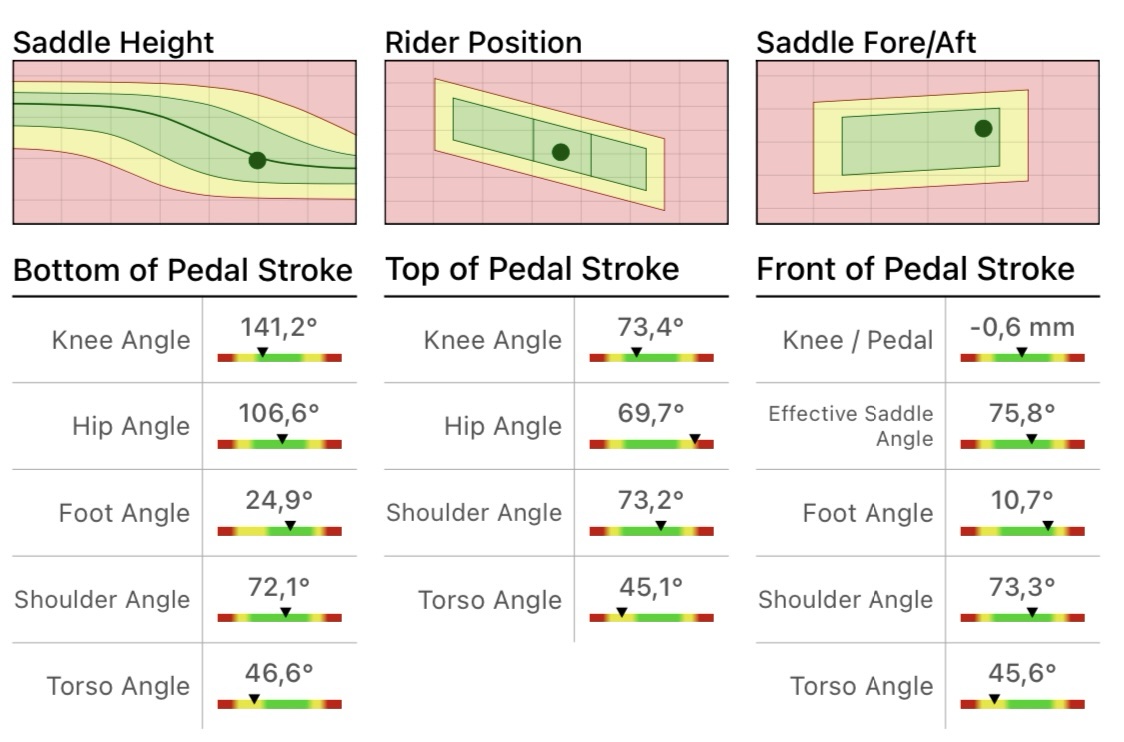Click the green dot in Rider Position chart
The height and width of the screenshot is (742, 1124).
(560, 152)
